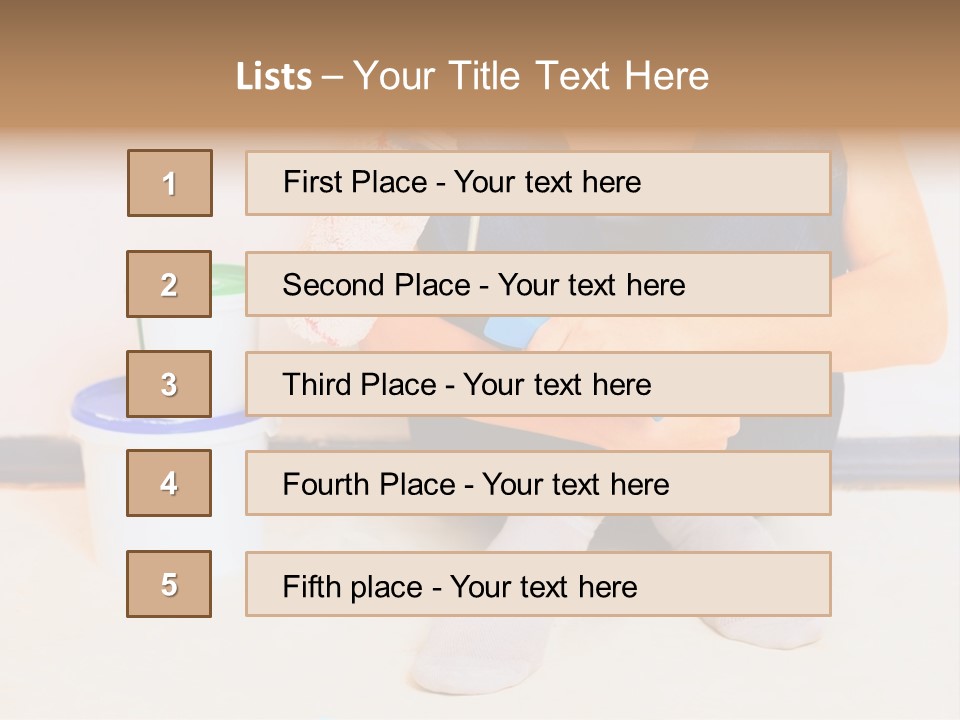The width and height of the screenshot is (960, 720).
Task: Click the bold word Lists in title
Action: tap(274, 77)
